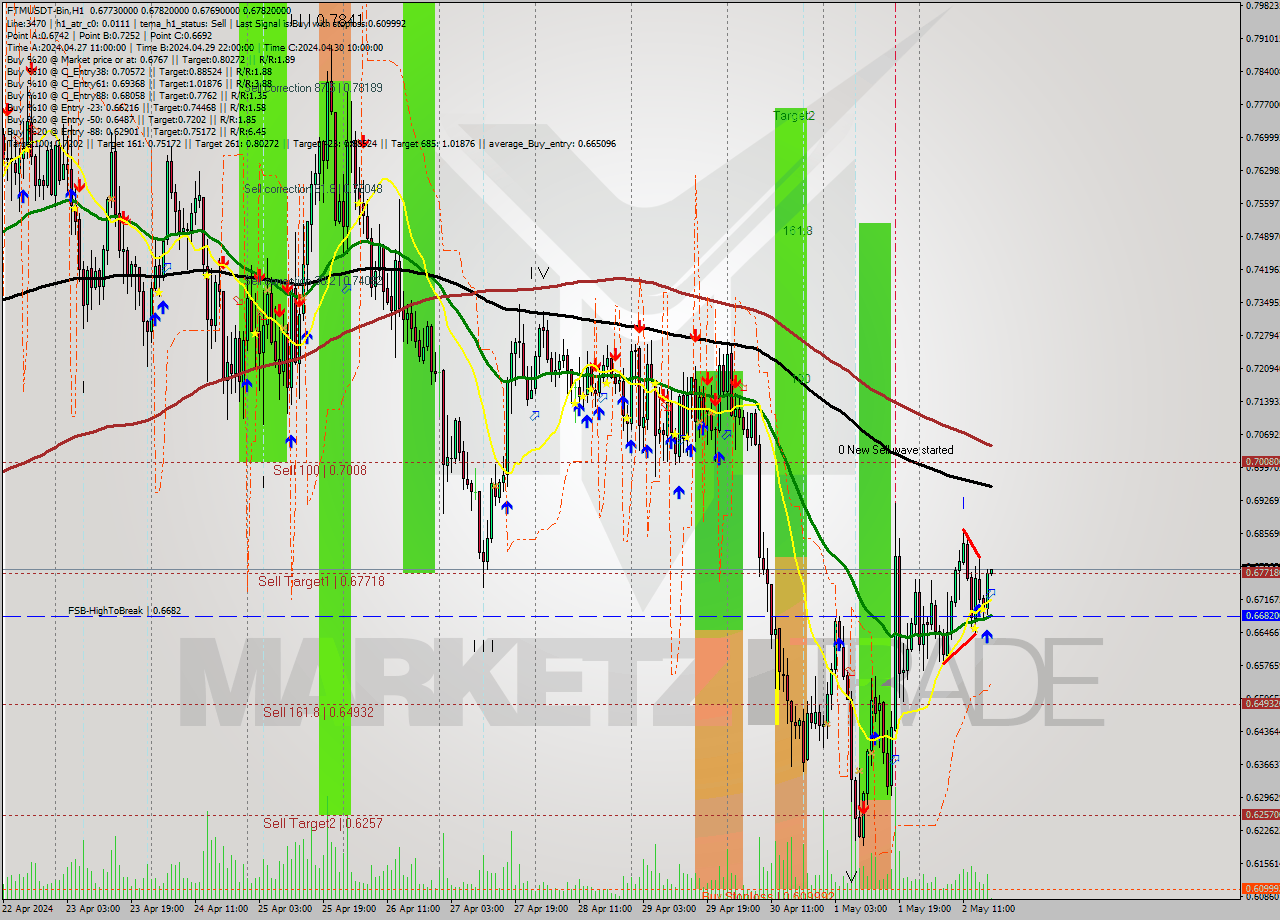The width and height of the screenshot is (1280, 920).
Task: Click the 0.76298 price axis value
Action: 1262,171
